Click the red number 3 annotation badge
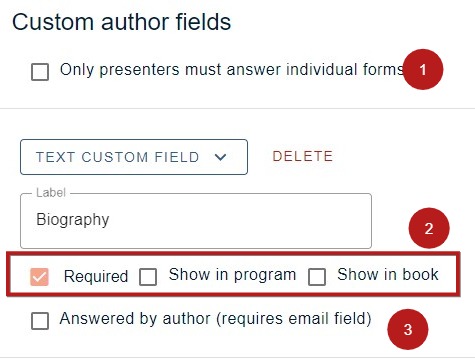The height and width of the screenshot is (361, 475). click(x=408, y=329)
